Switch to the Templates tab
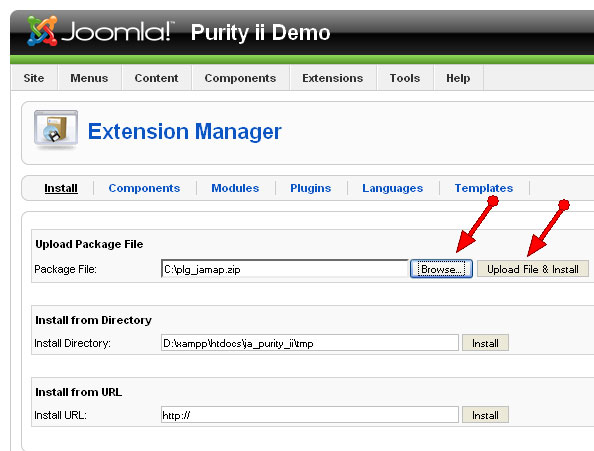The image size is (594, 451). coord(484,188)
